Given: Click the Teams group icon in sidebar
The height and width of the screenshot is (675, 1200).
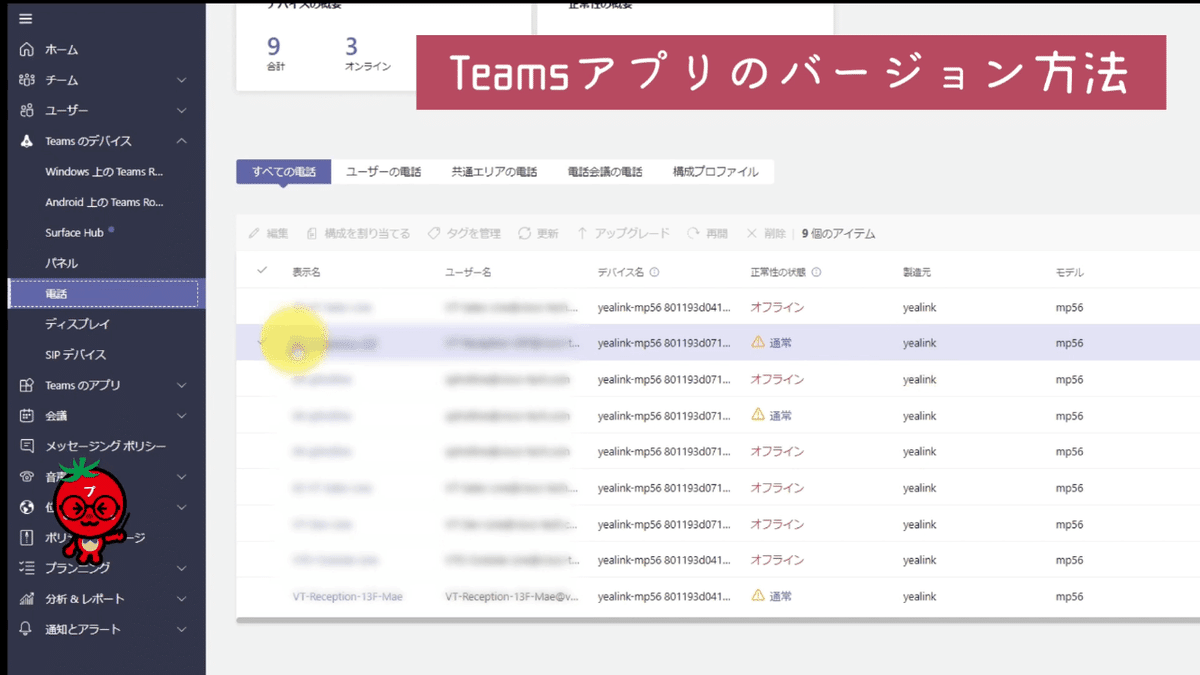Looking at the screenshot, I should (26, 80).
